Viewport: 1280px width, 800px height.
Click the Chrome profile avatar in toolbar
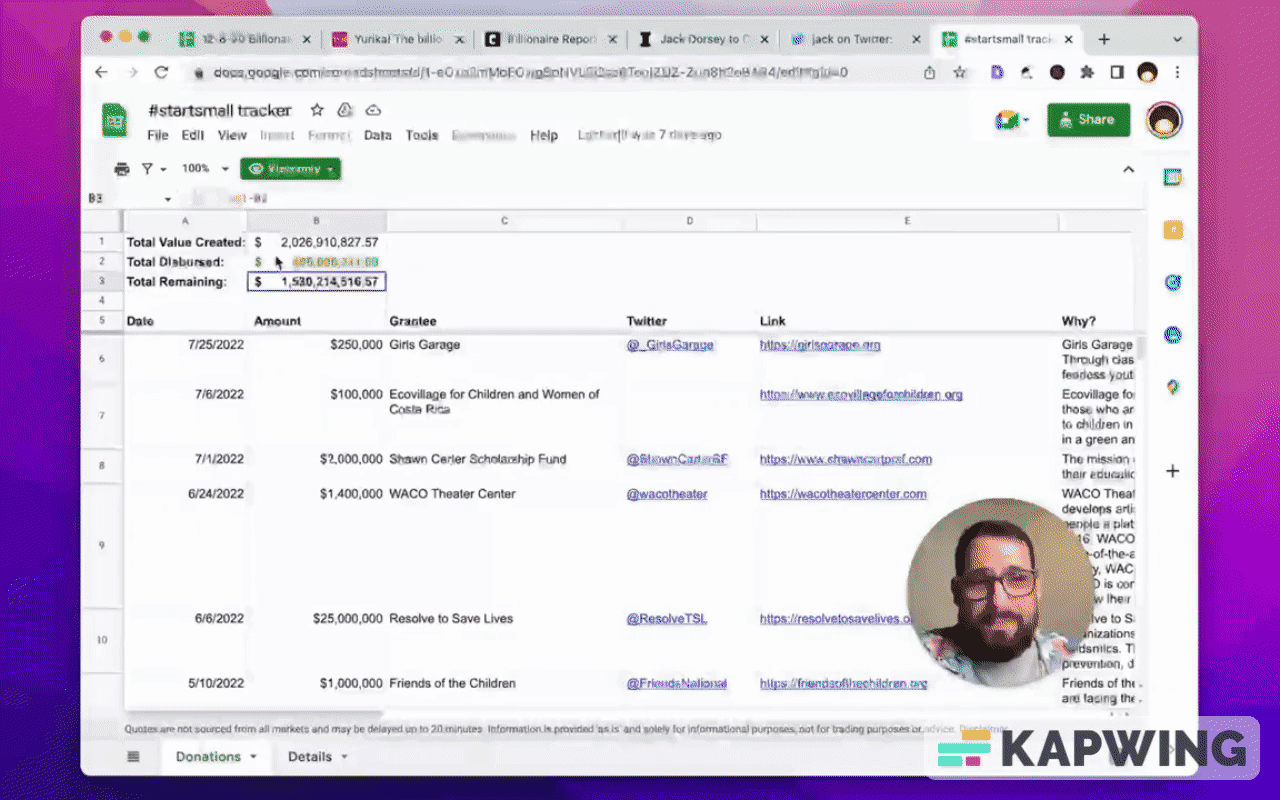click(1147, 72)
